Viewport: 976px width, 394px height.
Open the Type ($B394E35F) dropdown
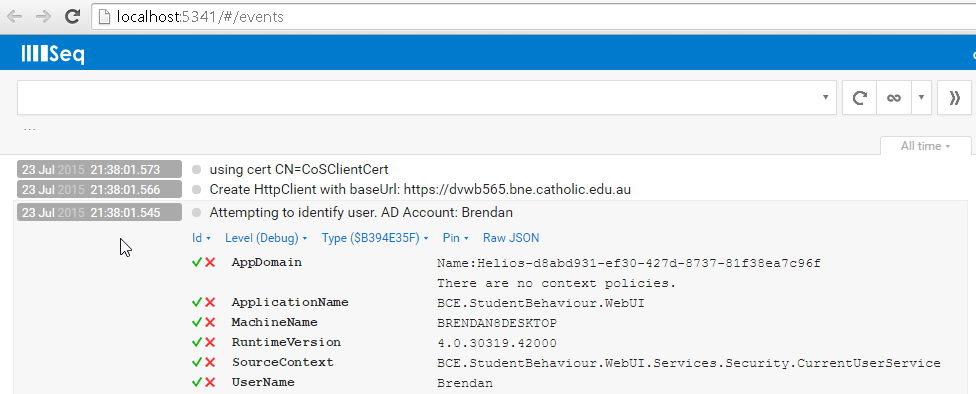(375, 238)
